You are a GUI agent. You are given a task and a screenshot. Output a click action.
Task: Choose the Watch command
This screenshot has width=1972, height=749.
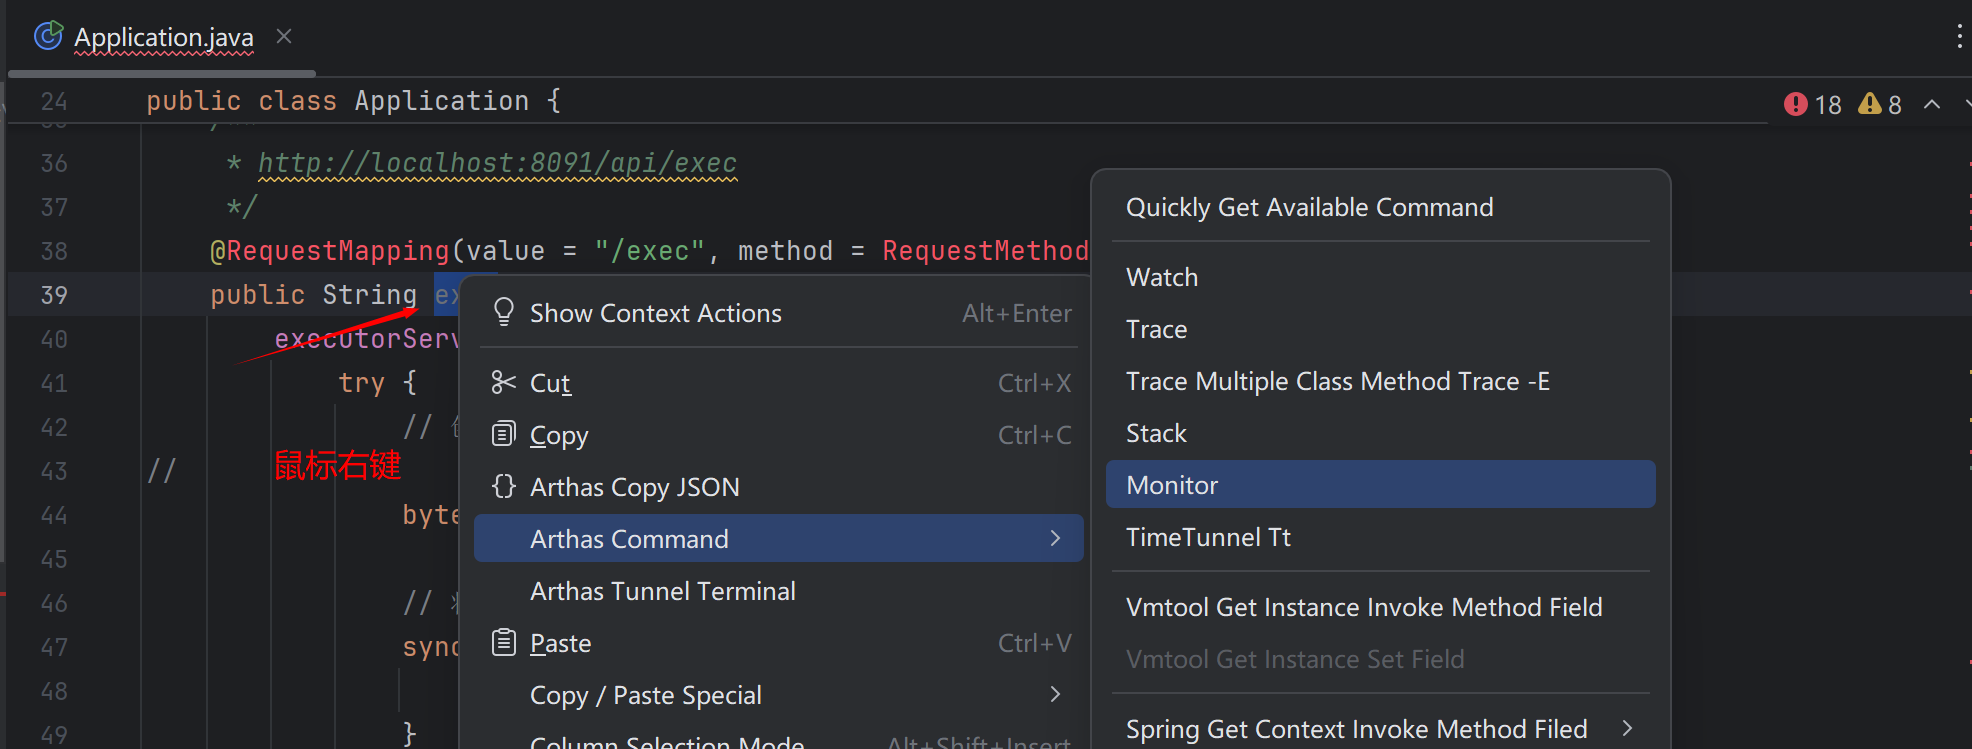(x=1162, y=277)
